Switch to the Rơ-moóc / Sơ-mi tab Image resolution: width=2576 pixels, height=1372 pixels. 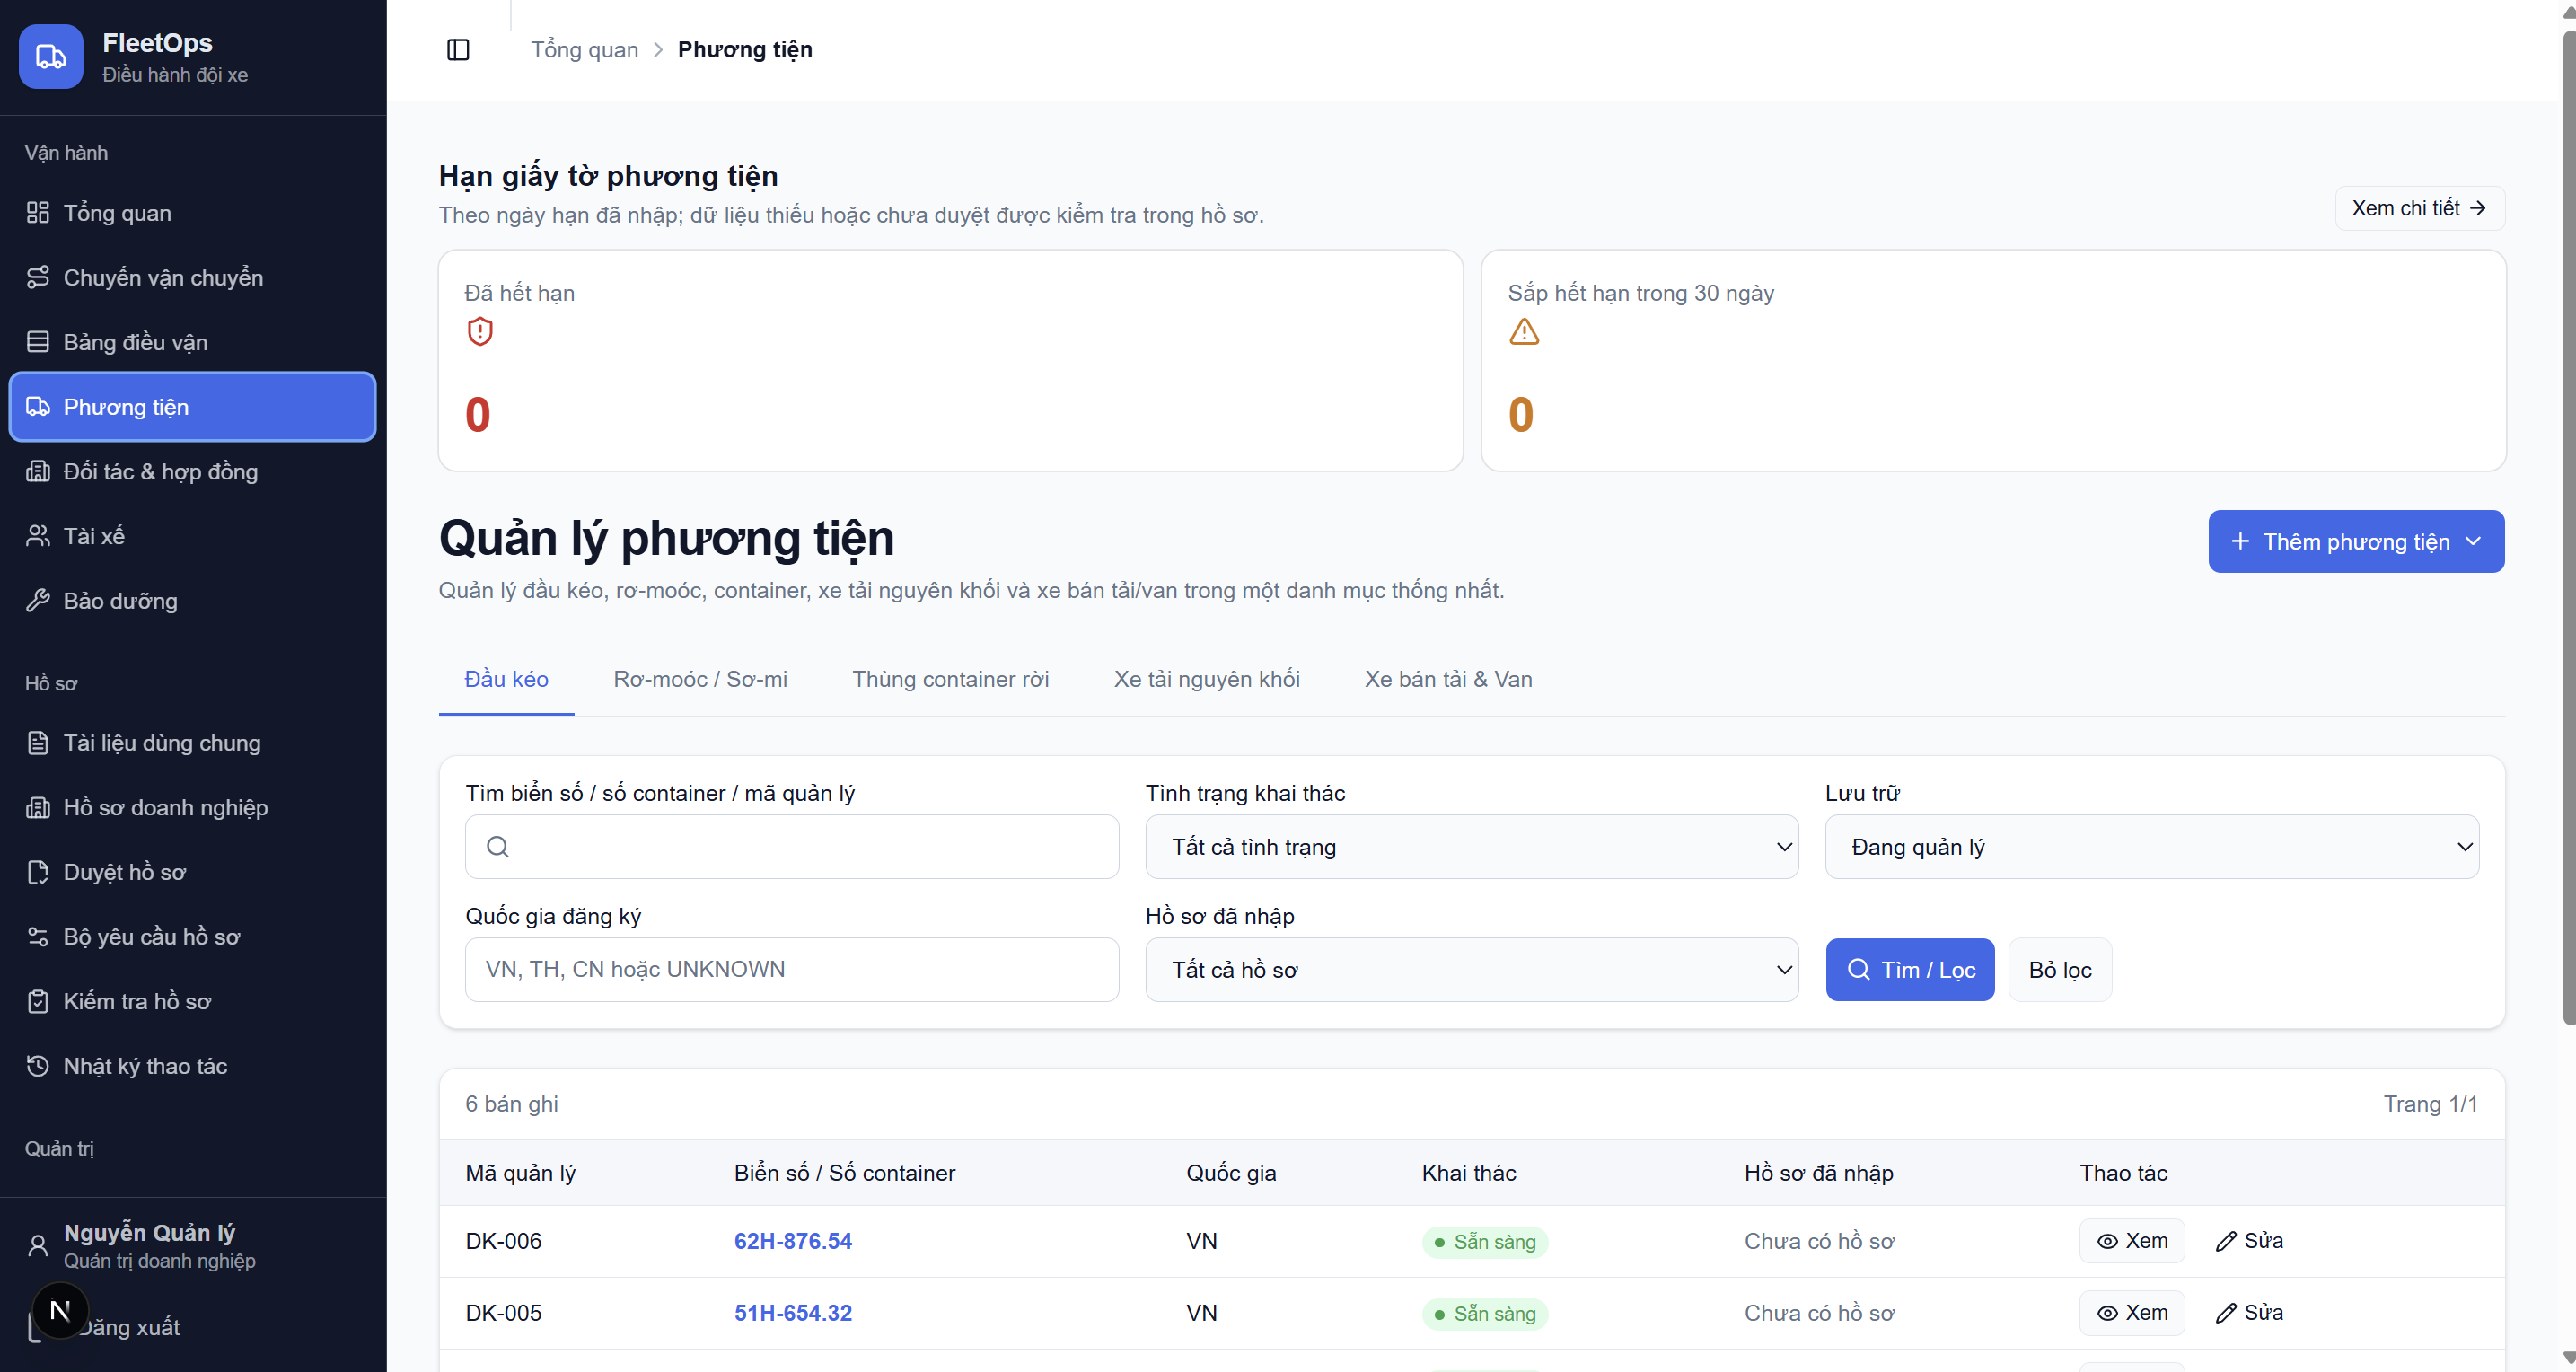click(x=700, y=679)
